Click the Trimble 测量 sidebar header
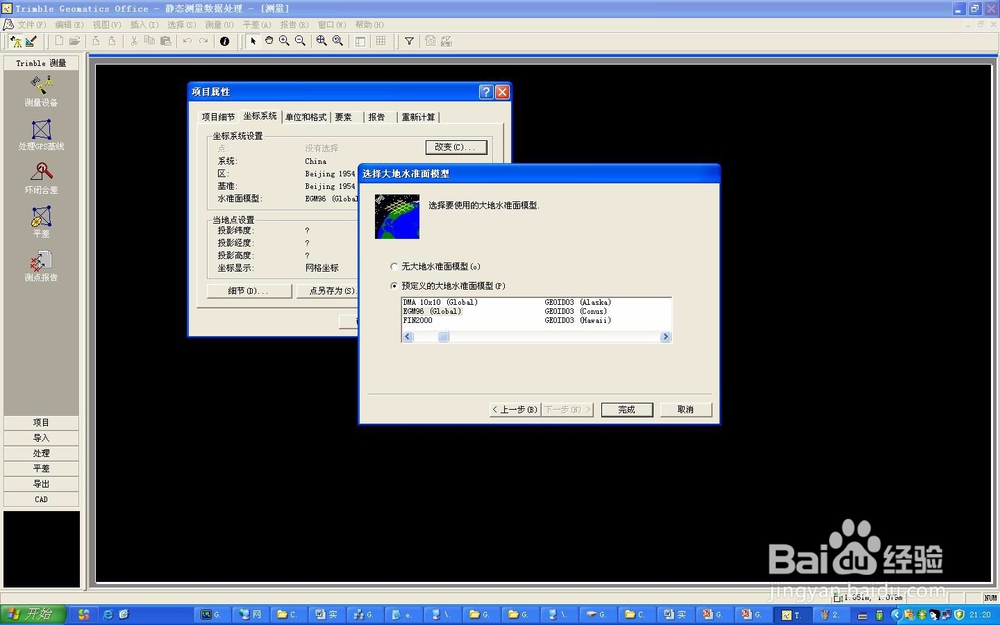 point(41,62)
